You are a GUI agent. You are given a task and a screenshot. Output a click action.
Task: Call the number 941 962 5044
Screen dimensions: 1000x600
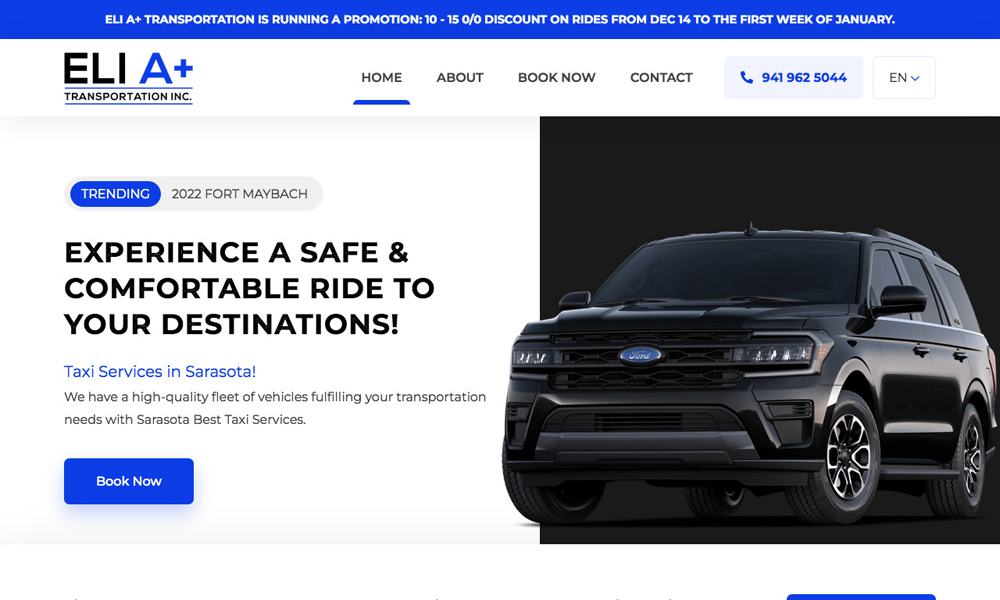click(x=793, y=78)
